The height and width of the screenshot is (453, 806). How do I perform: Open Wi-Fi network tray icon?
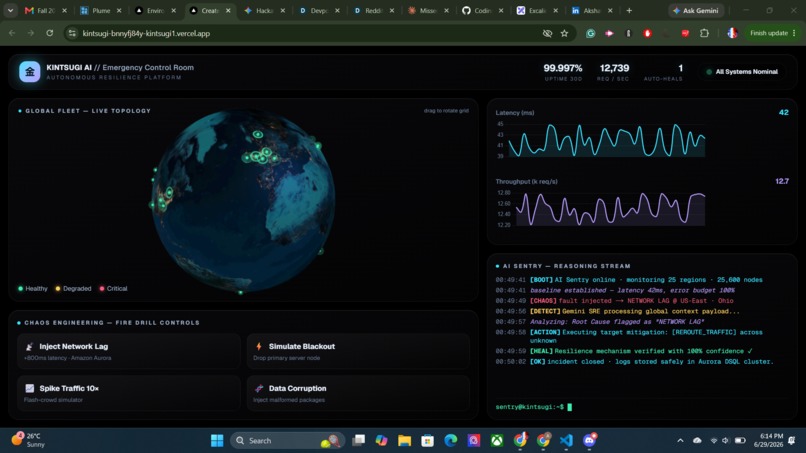click(x=713, y=441)
